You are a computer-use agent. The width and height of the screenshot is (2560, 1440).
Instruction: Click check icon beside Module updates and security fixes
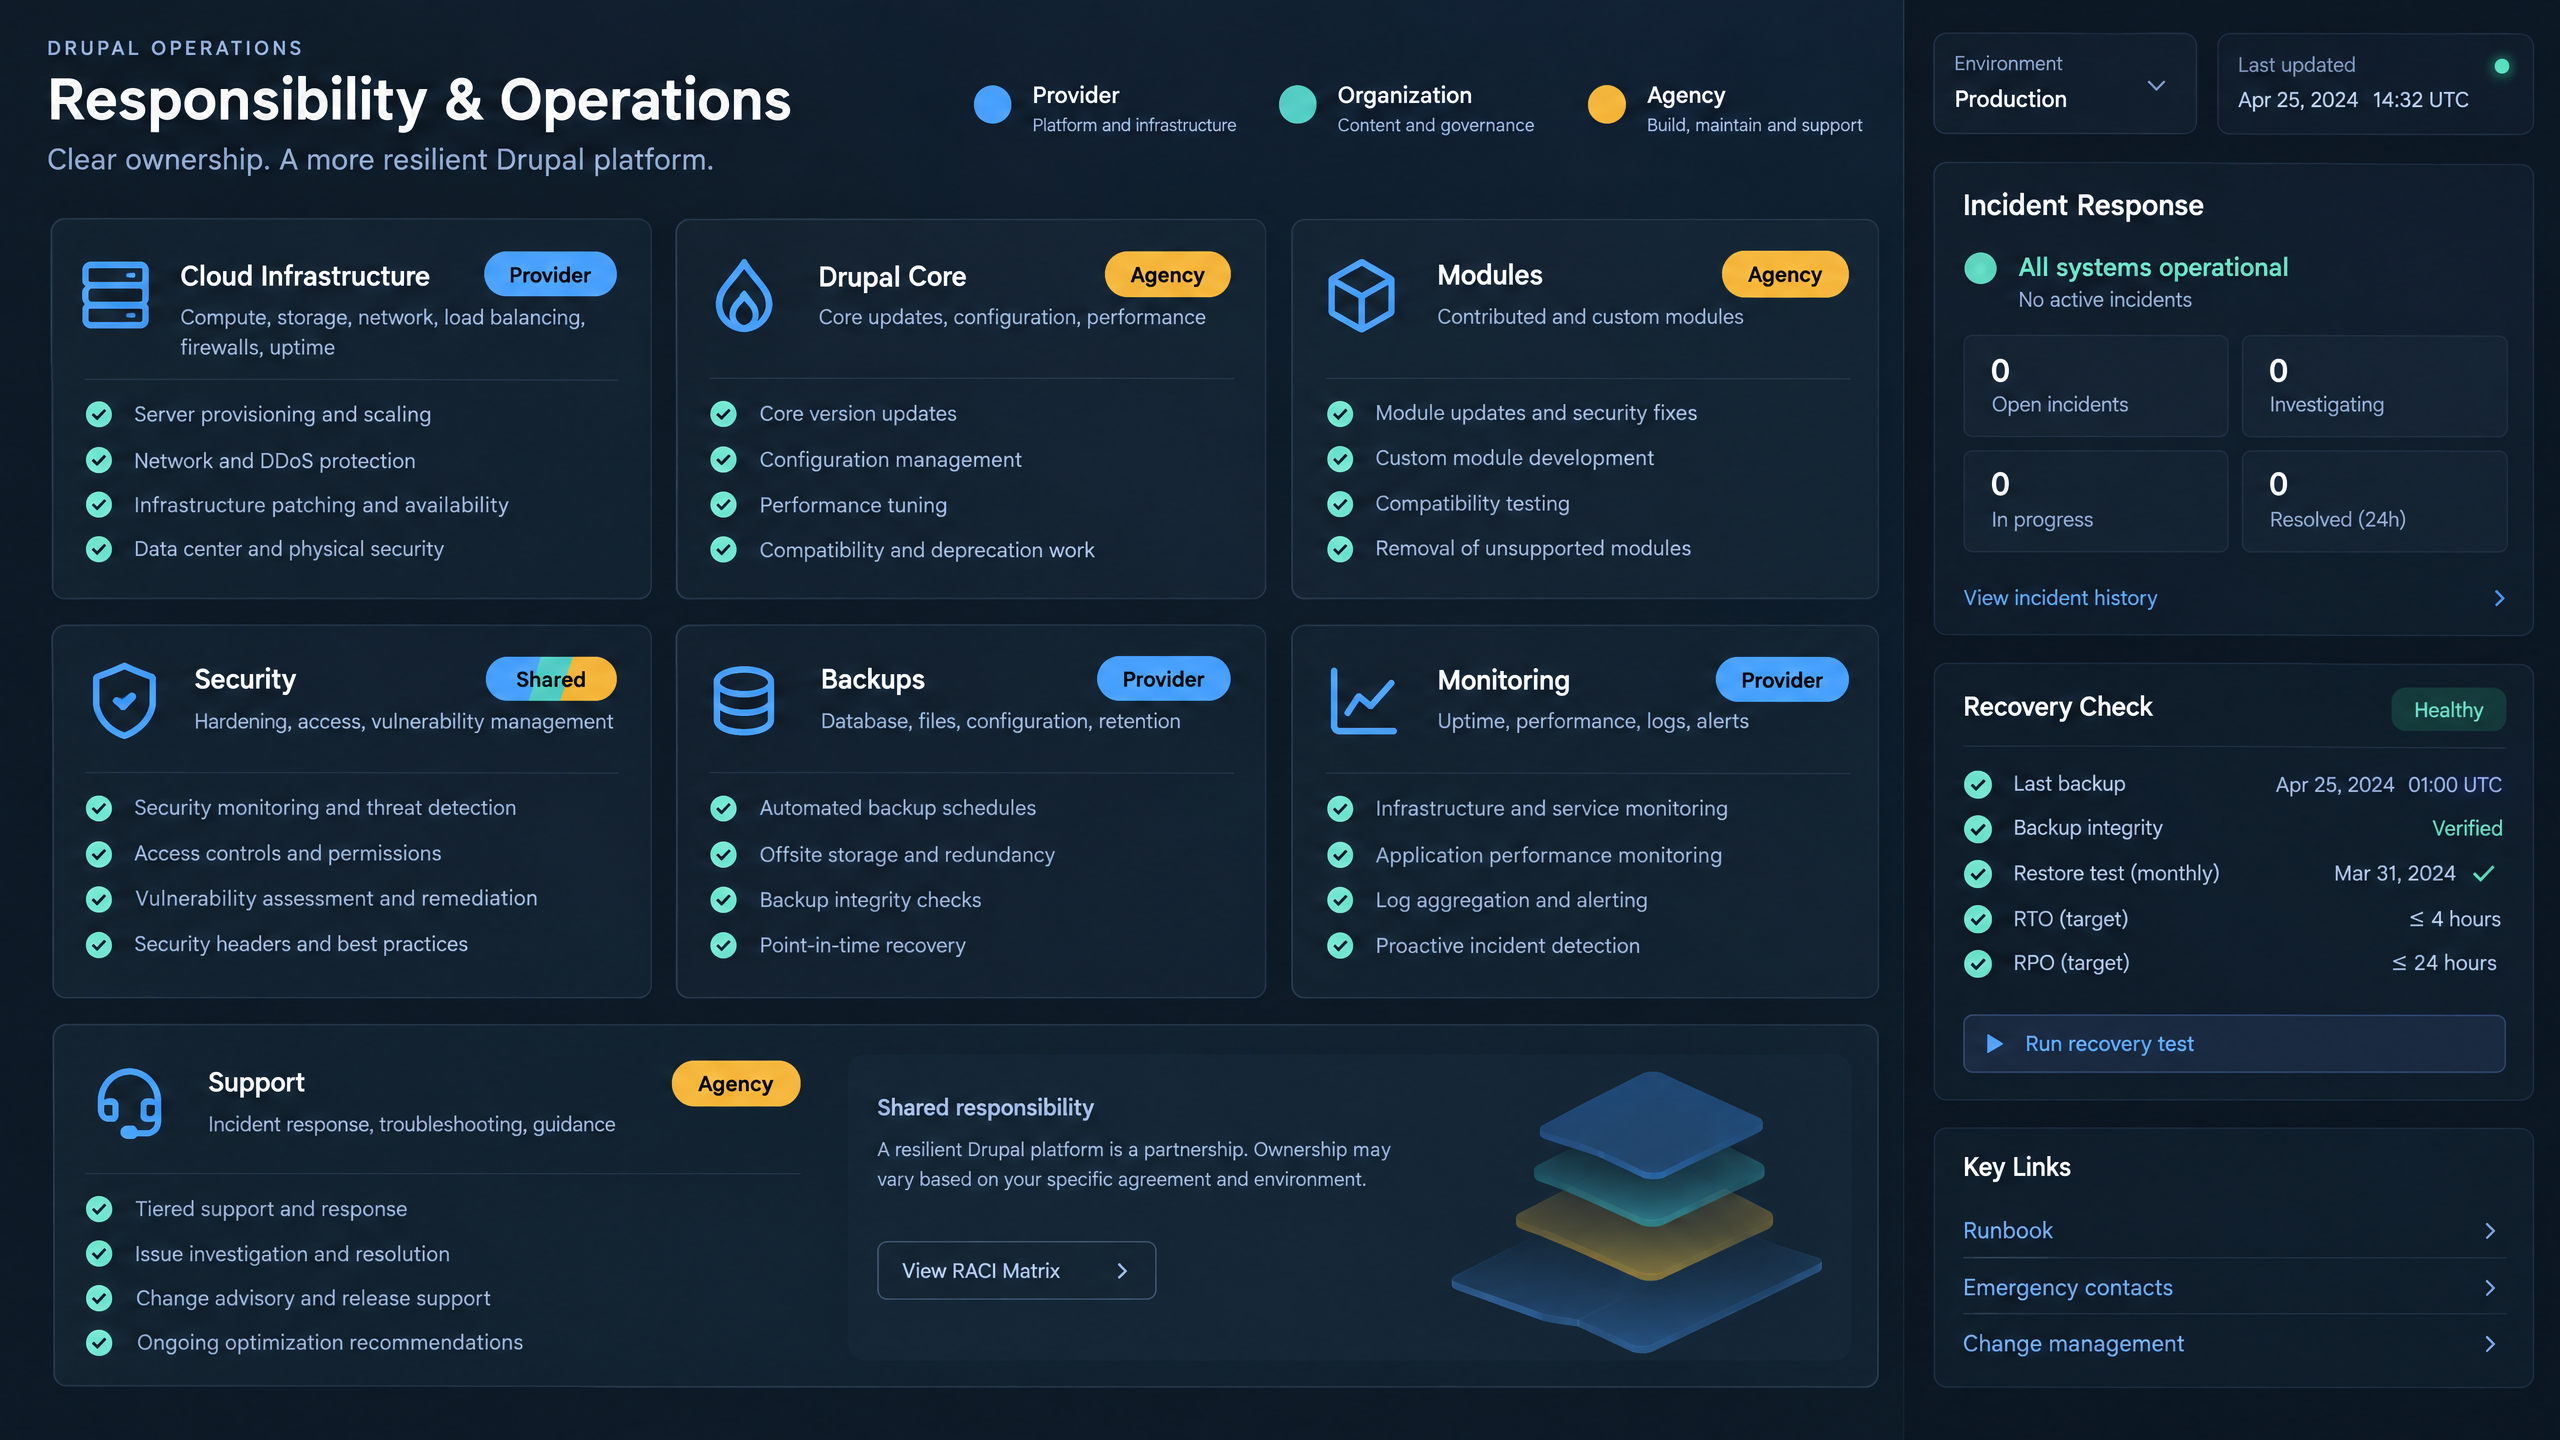pyautogui.click(x=1340, y=413)
